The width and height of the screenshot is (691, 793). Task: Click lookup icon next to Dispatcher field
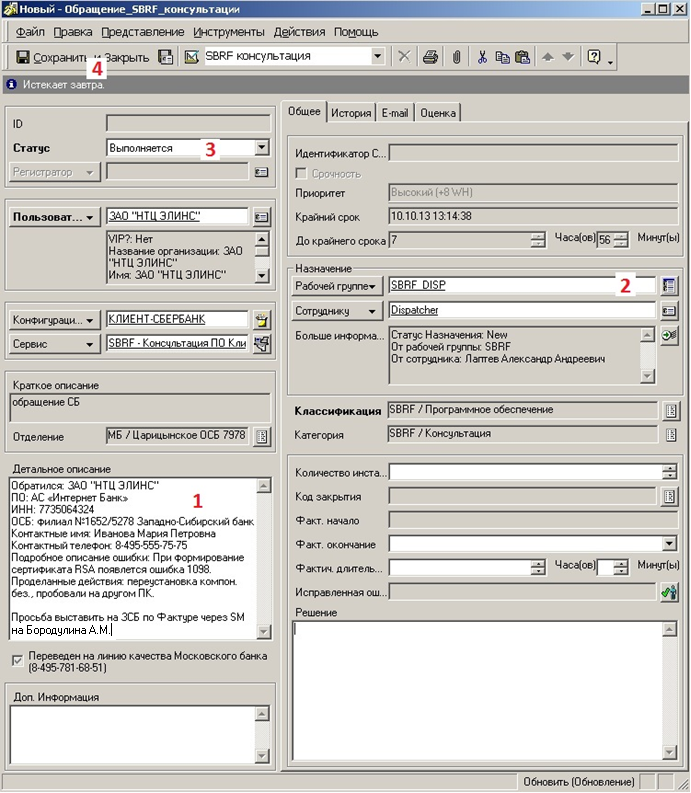pyautogui.click(x=669, y=310)
